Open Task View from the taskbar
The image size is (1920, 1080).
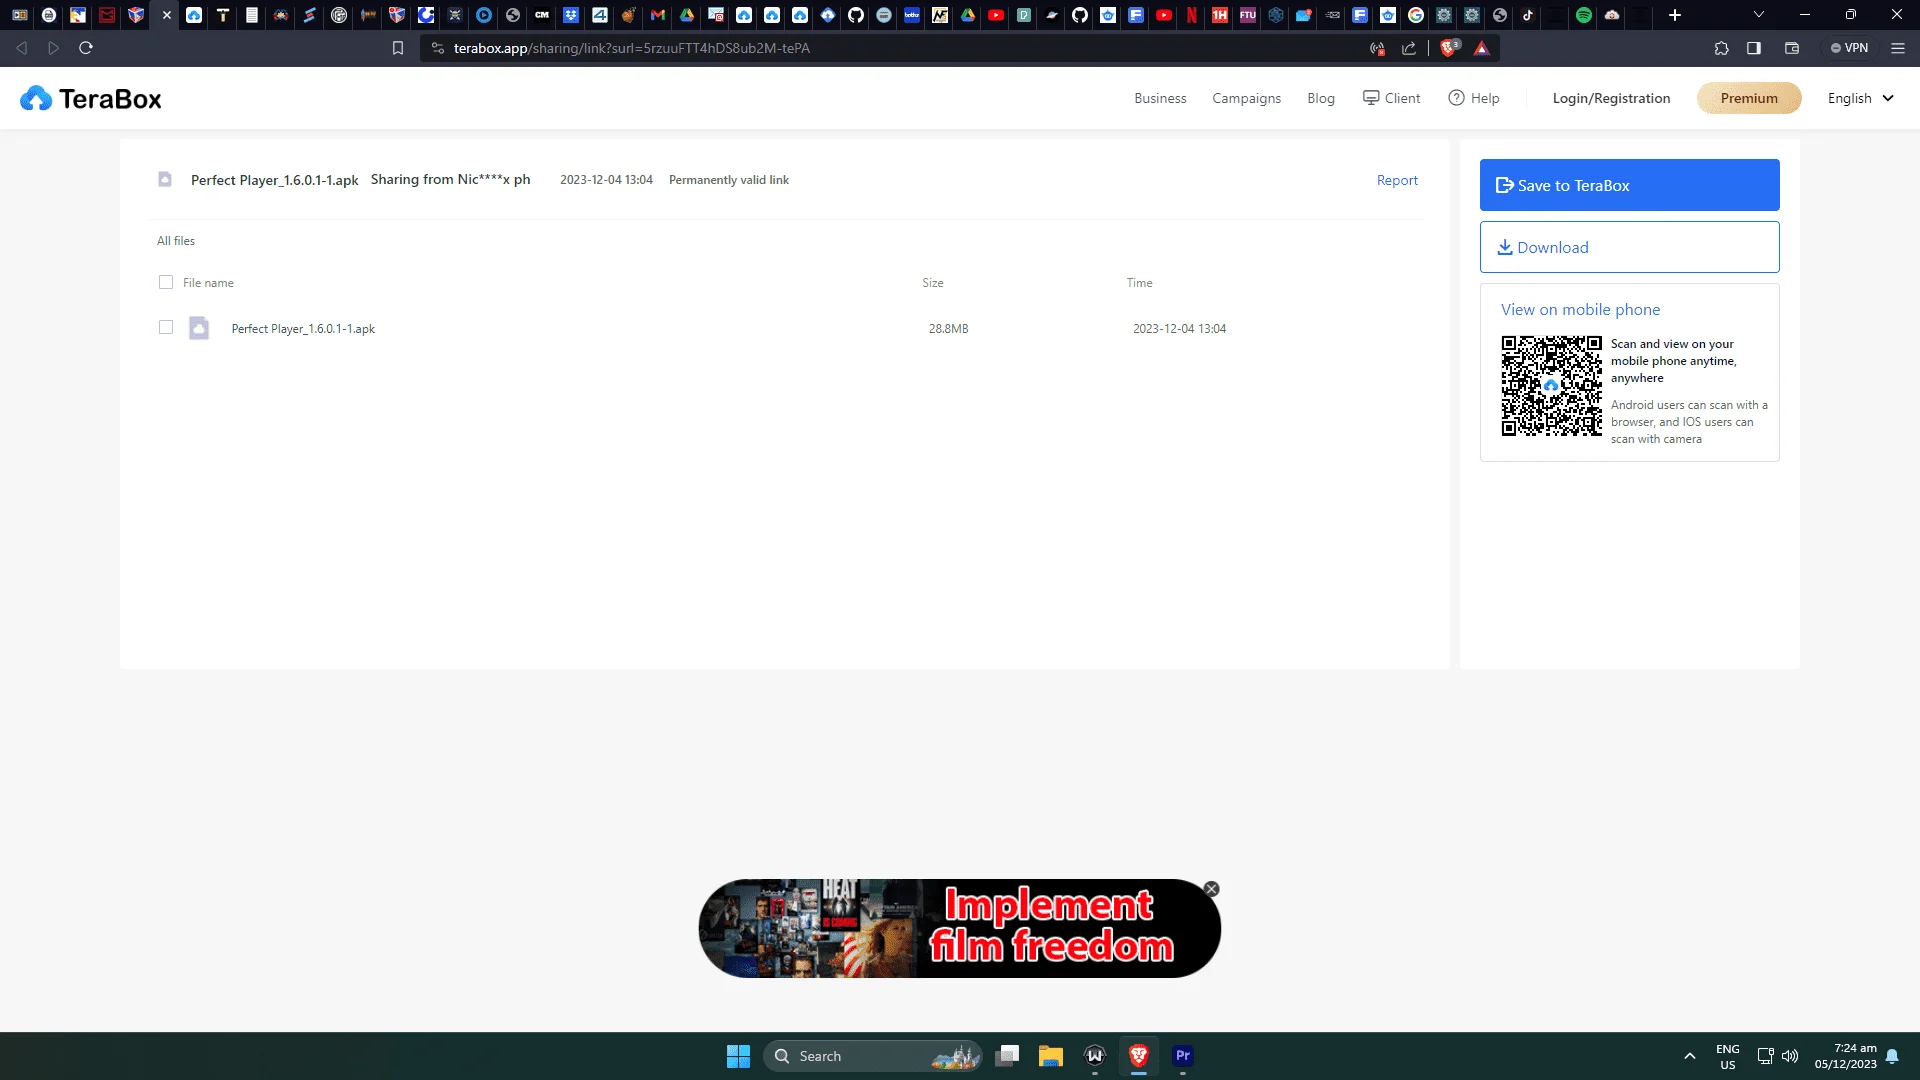pyautogui.click(x=1007, y=1056)
